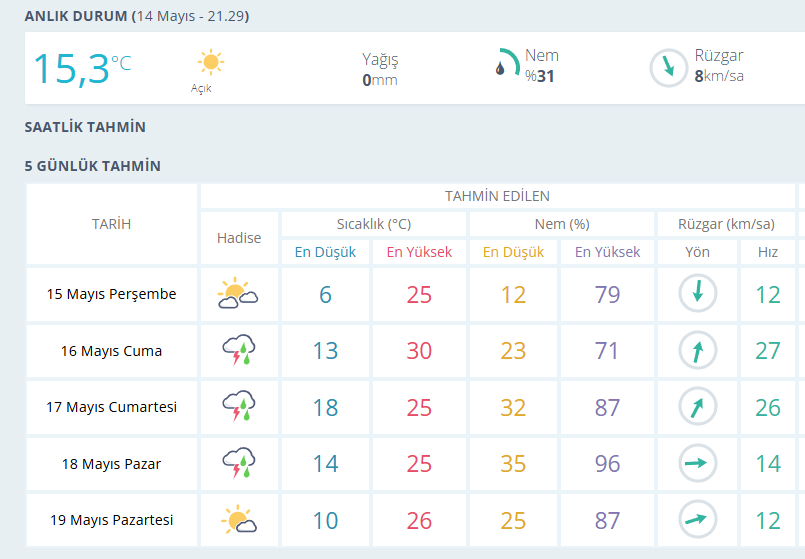This screenshot has height=559, width=805.
Task: Click lowest temperature 18 for 17 Mayıs
Action: [x=325, y=408]
